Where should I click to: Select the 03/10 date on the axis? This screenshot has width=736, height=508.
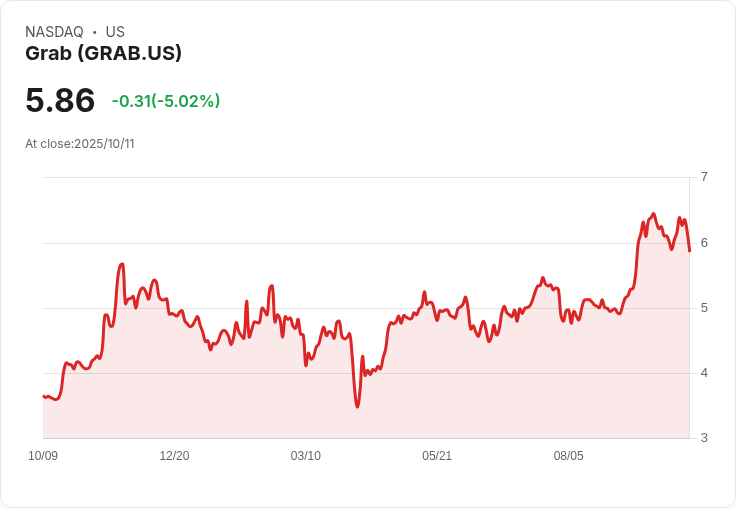pyautogui.click(x=305, y=456)
